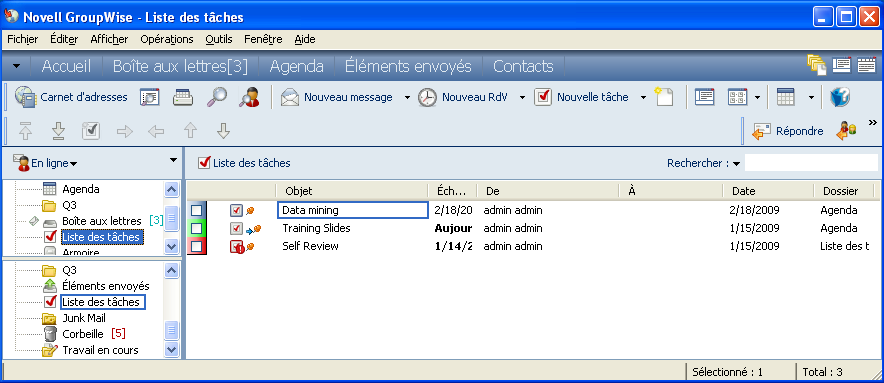
Task: Switch to the Agenda tab
Action: click(x=297, y=67)
